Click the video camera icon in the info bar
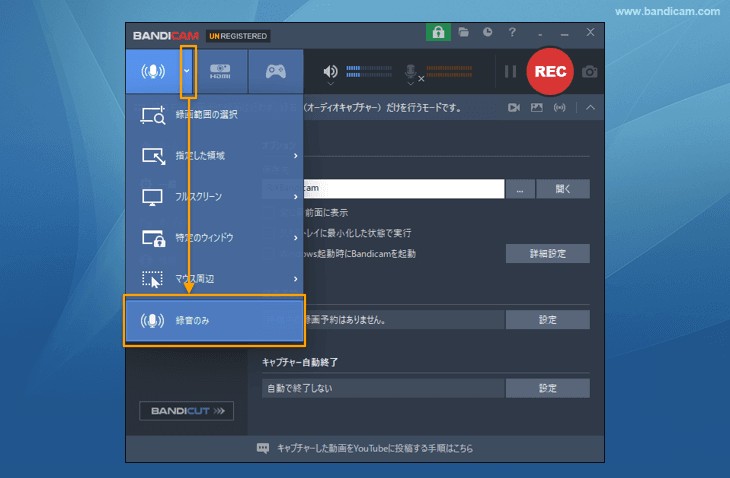730x478 pixels. 514,108
